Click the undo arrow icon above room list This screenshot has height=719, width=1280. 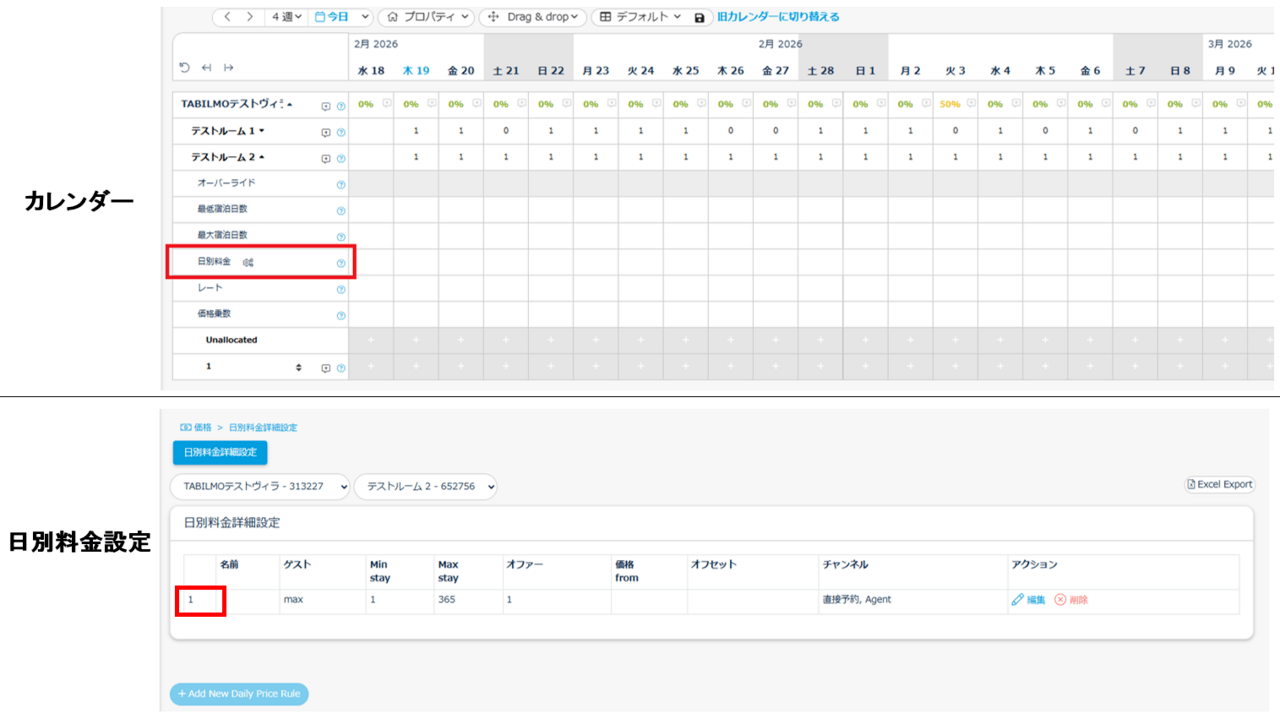(185, 68)
